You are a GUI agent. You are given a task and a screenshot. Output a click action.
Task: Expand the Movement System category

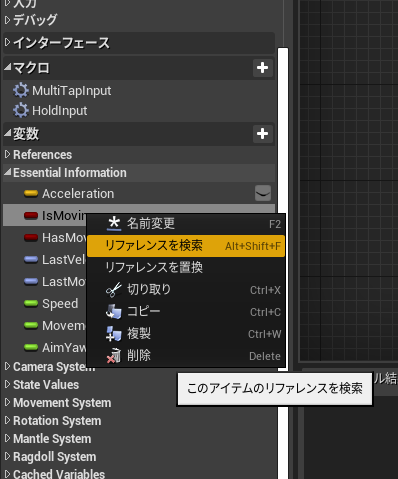coord(7,403)
